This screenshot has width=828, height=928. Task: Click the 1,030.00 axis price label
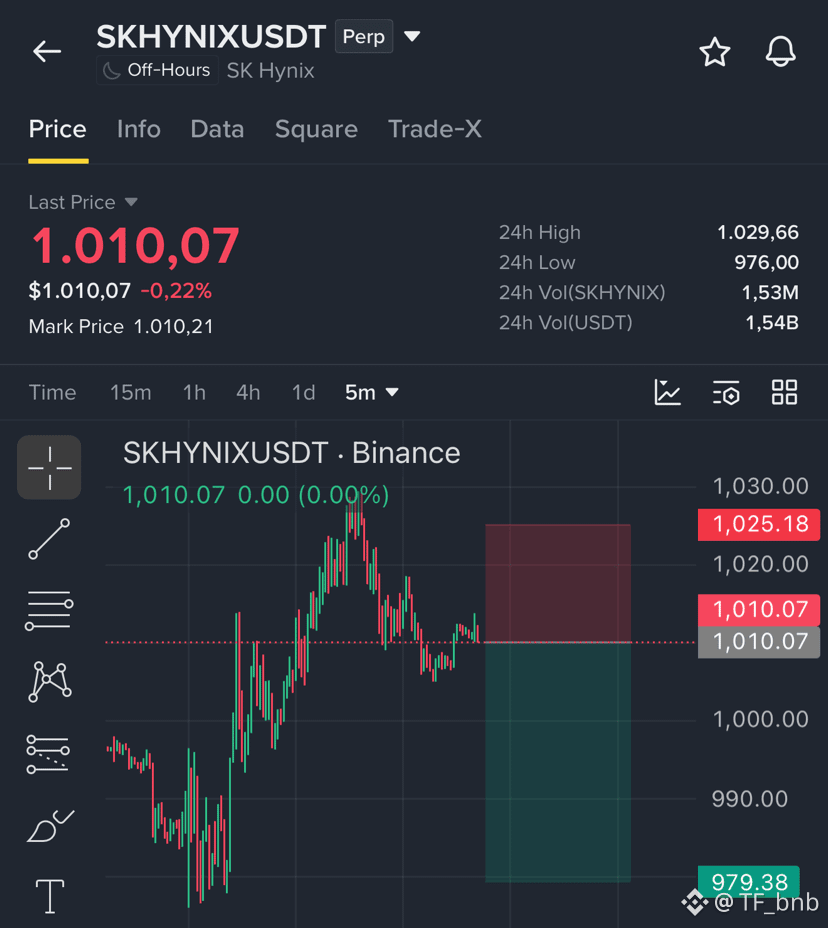761,486
